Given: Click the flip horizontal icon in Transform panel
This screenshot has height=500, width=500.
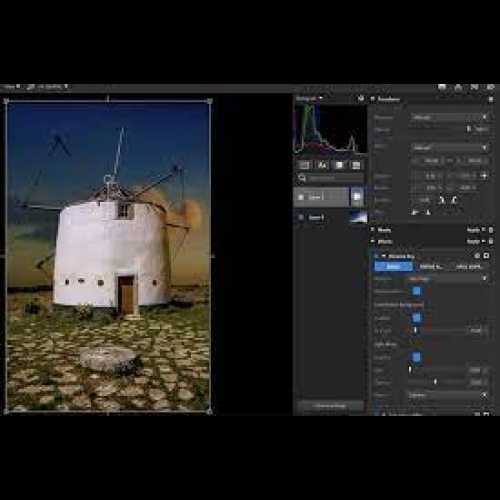Looking at the screenshot, I should click(x=415, y=212).
